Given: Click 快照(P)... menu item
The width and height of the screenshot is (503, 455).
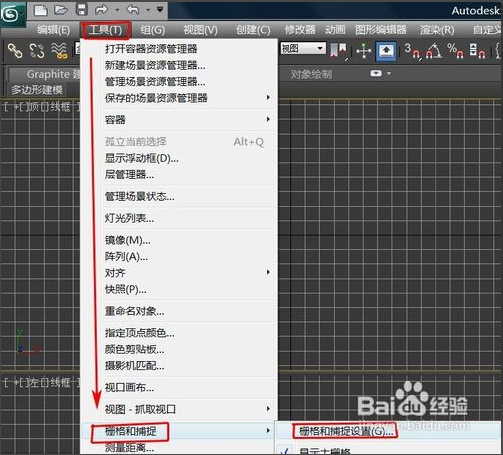Looking at the screenshot, I should 179,289.
